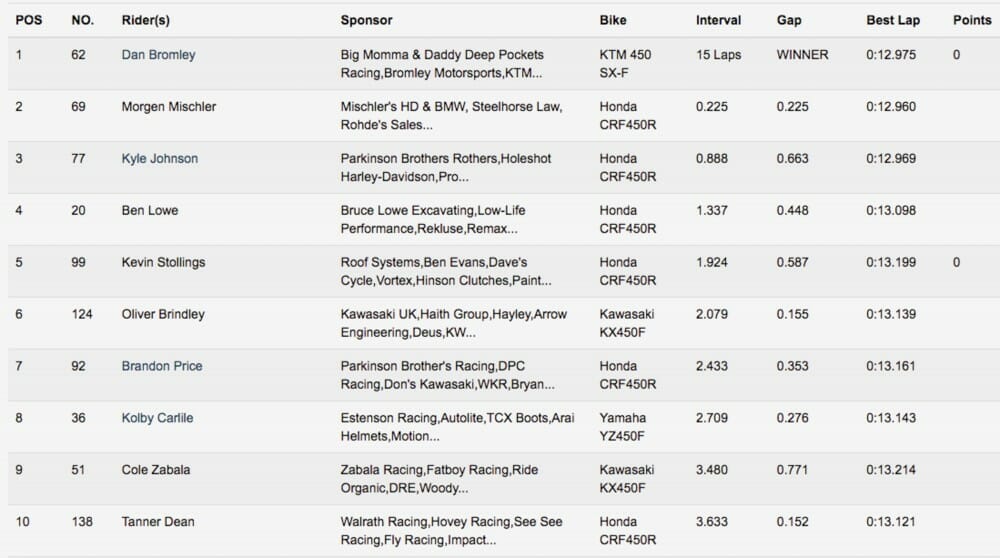1000x558 pixels.
Task: Open Kyle Johnson rider profile
Action: coord(159,159)
